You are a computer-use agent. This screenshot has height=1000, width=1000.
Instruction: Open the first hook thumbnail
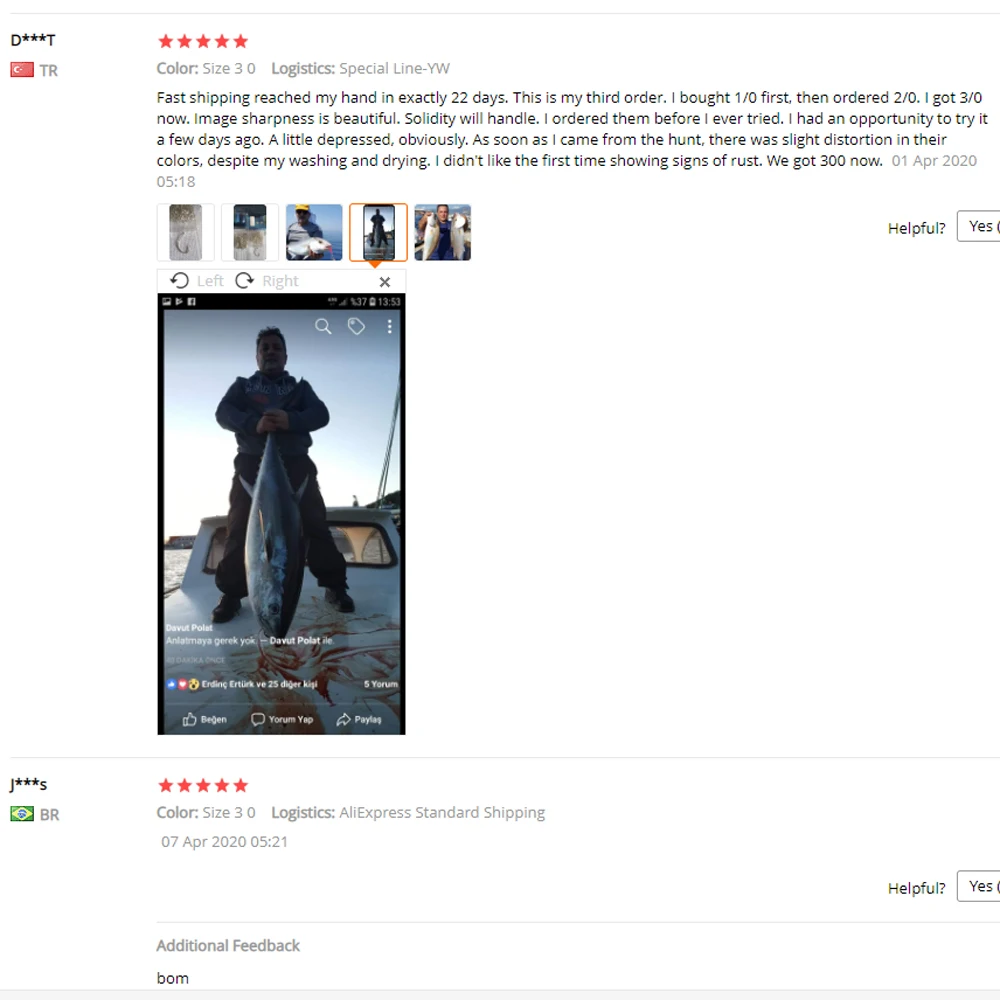coord(186,232)
